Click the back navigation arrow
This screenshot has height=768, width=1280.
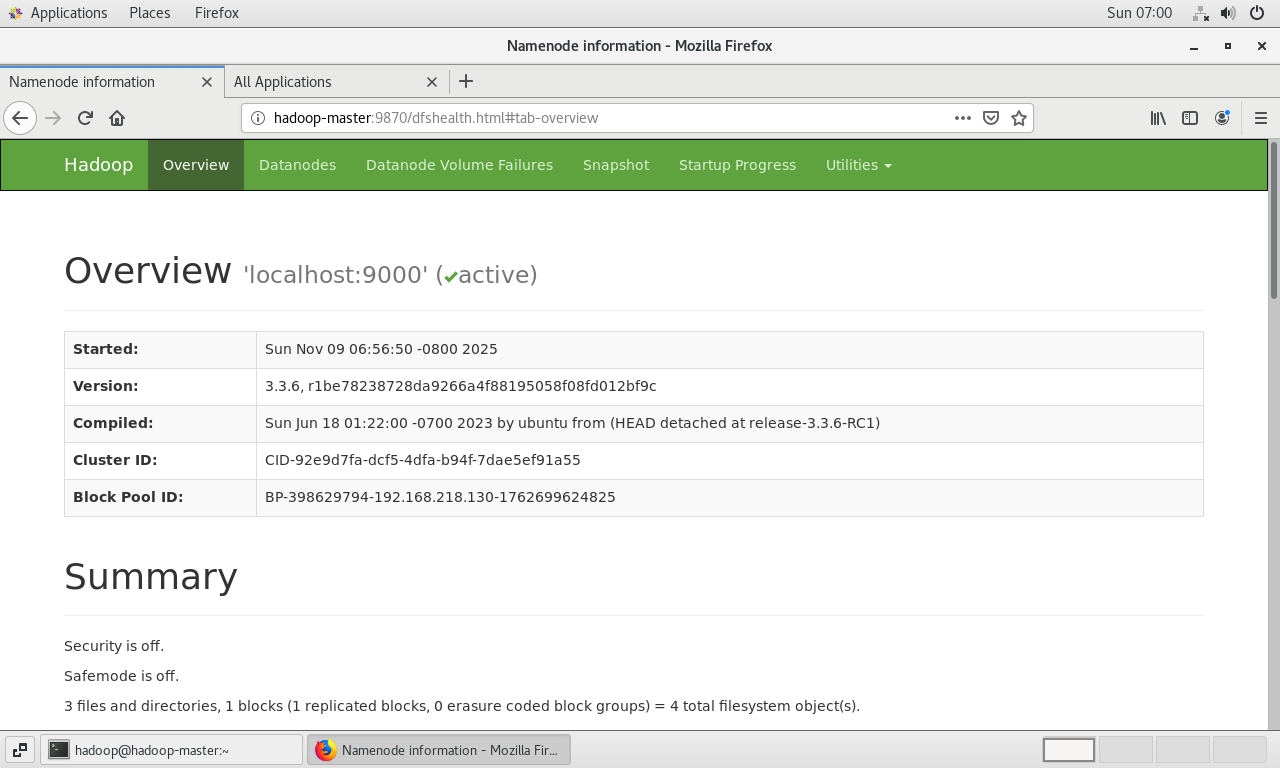pos(20,117)
